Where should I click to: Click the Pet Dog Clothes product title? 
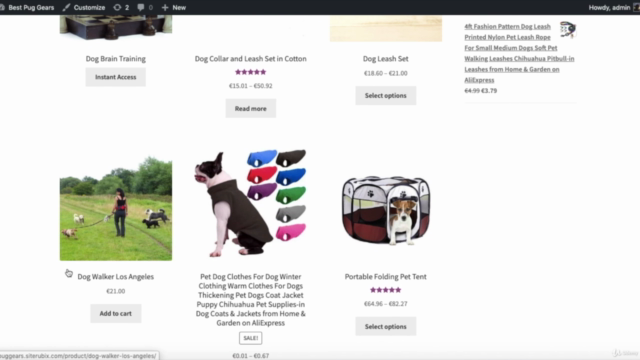coord(251,300)
